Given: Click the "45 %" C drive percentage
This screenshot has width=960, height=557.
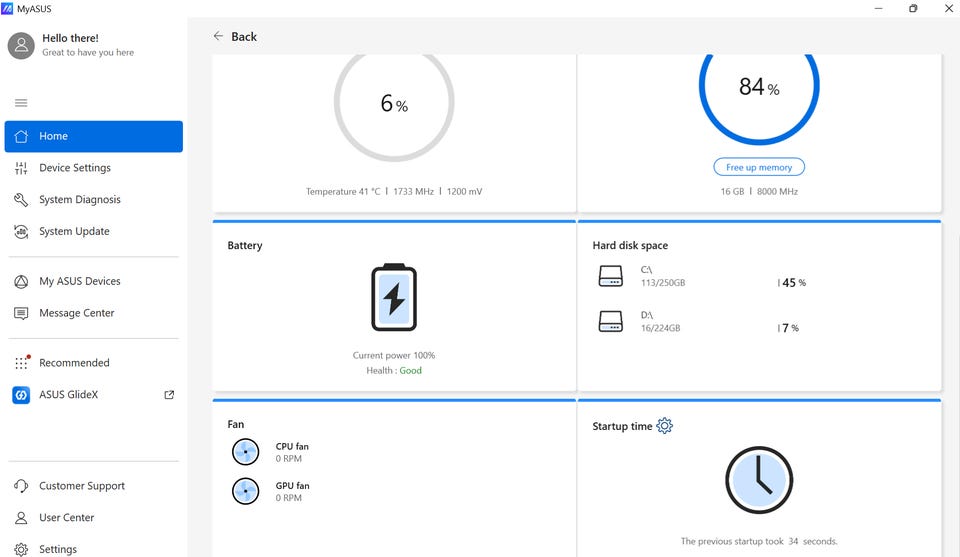Looking at the screenshot, I should click(794, 283).
